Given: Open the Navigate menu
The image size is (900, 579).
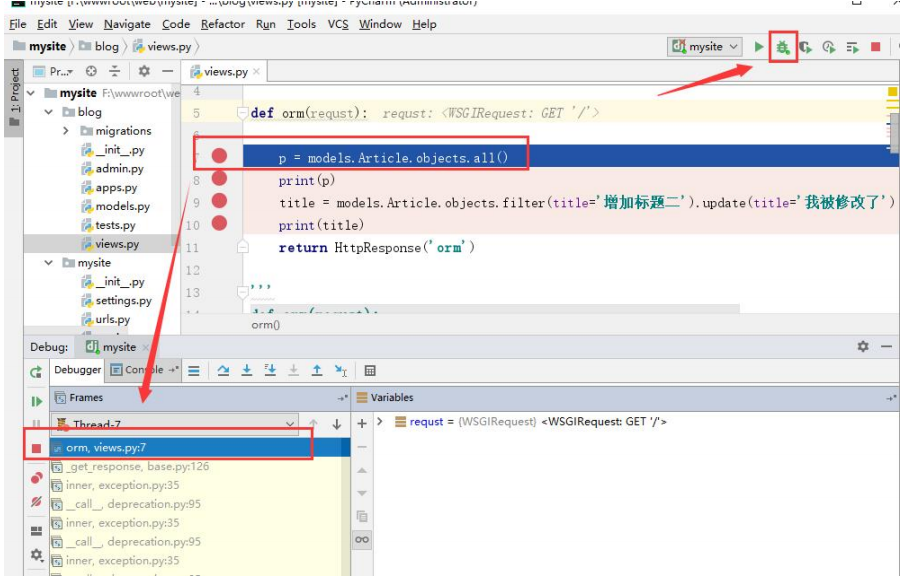Looking at the screenshot, I should (127, 24).
